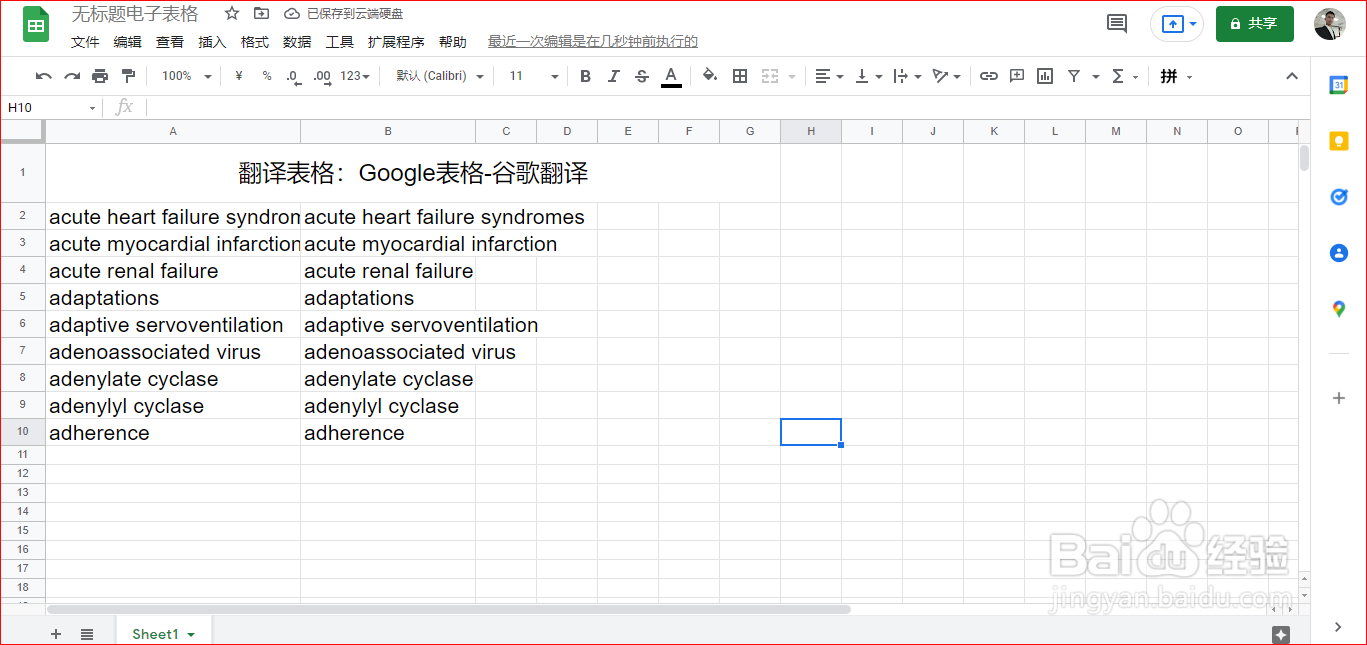1367x645 pixels.
Task: Click the Redo arrow in toolbar
Action: click(x=72, y=76)
